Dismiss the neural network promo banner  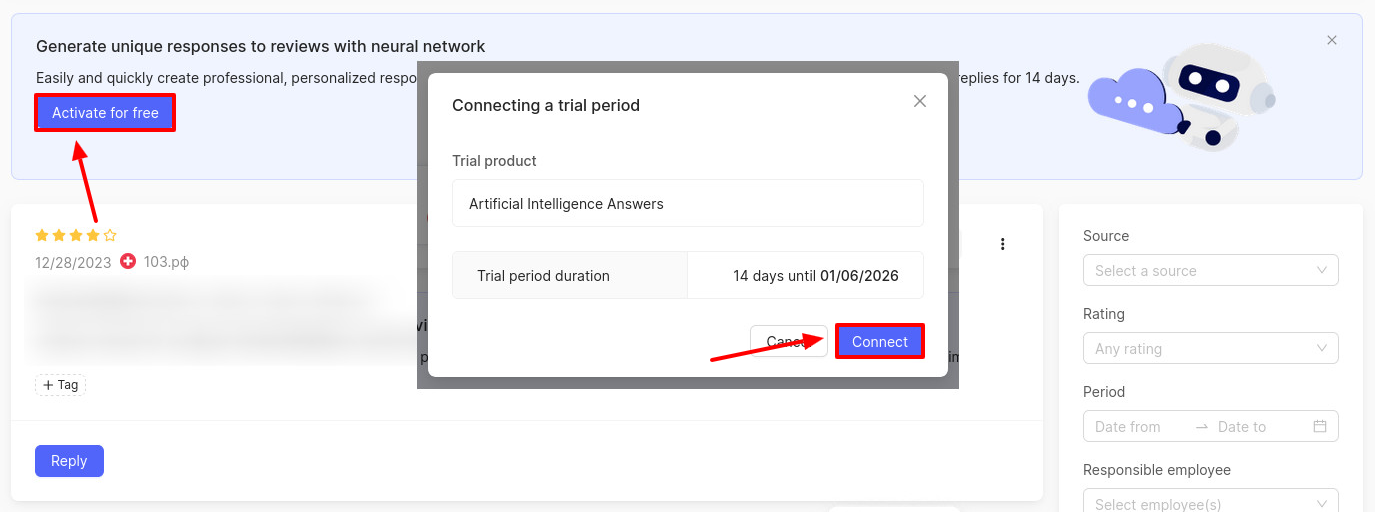coord(1332,40)
